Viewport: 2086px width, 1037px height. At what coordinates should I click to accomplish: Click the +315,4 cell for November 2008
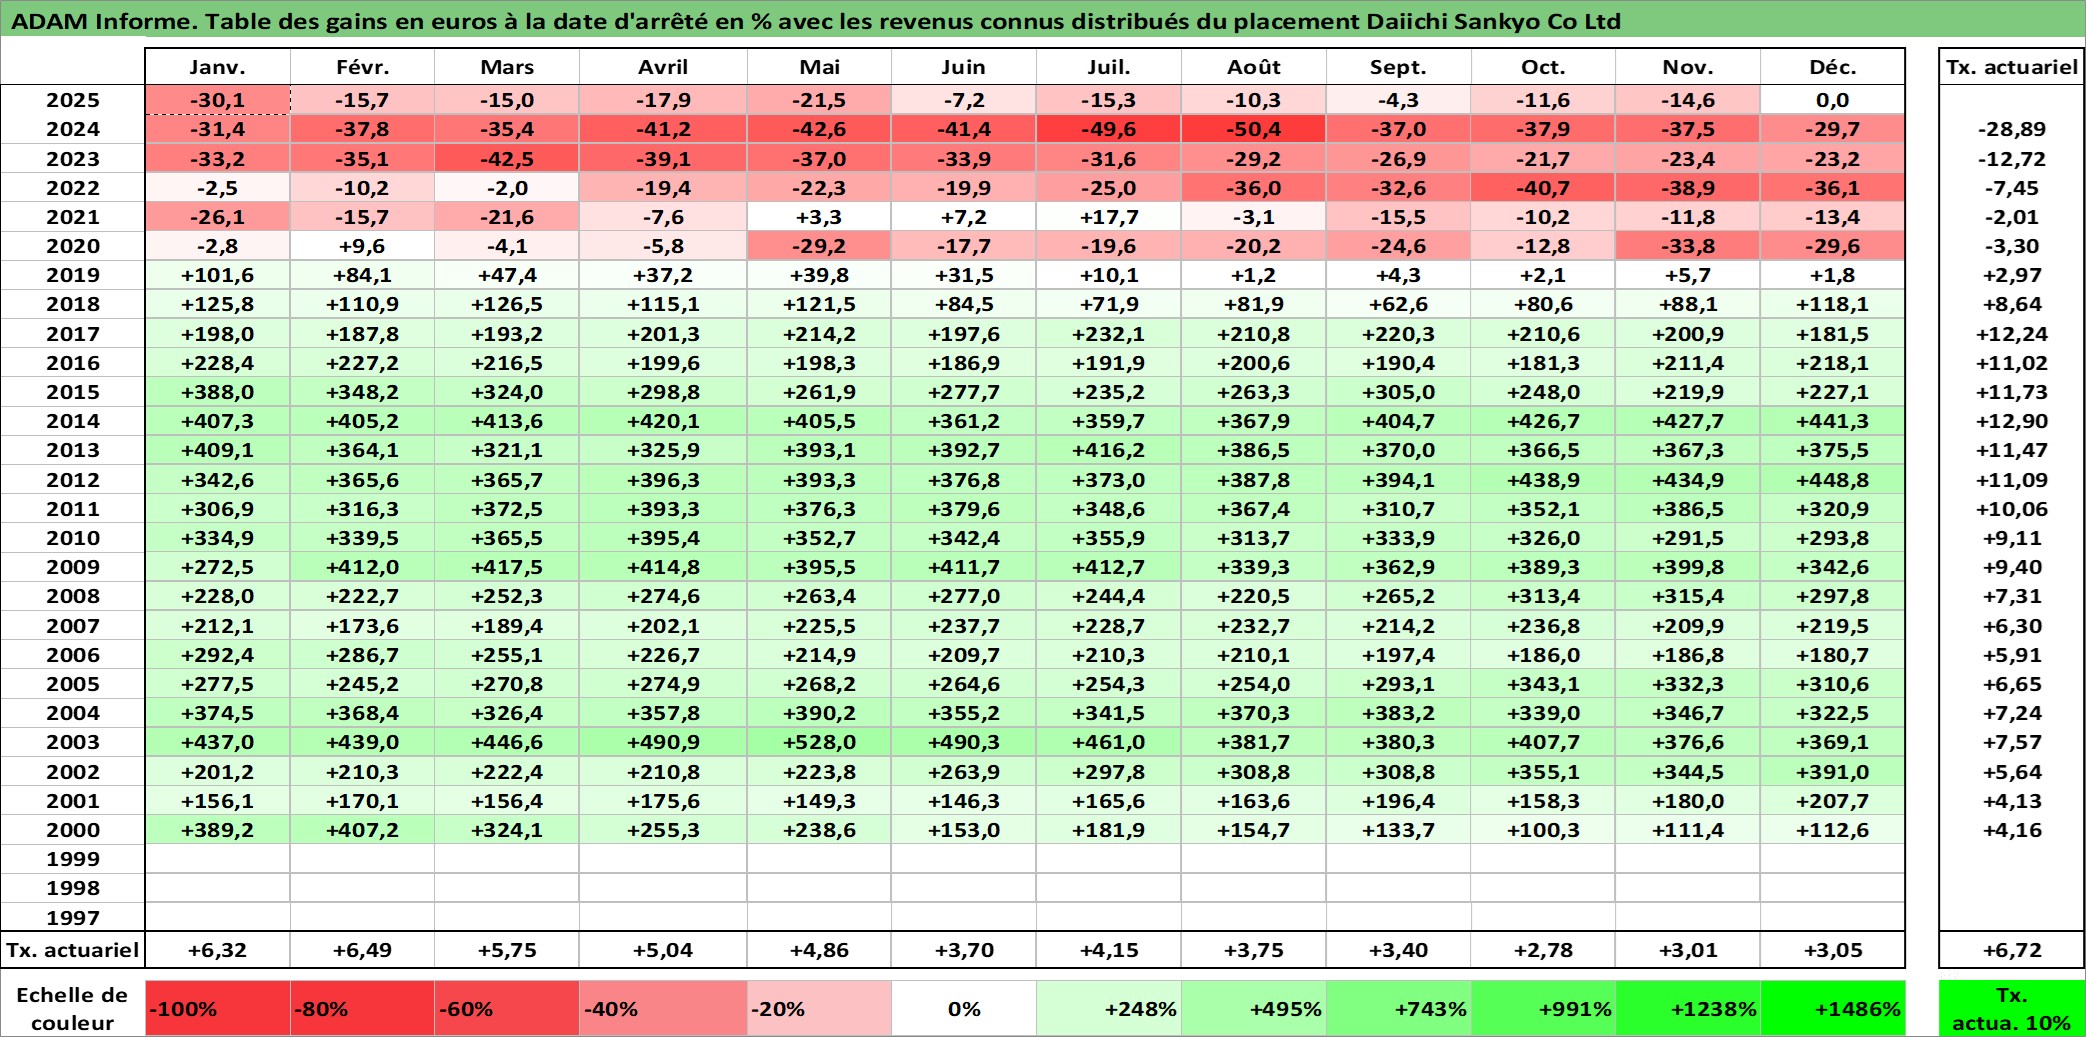click(x=1688, y=596)
